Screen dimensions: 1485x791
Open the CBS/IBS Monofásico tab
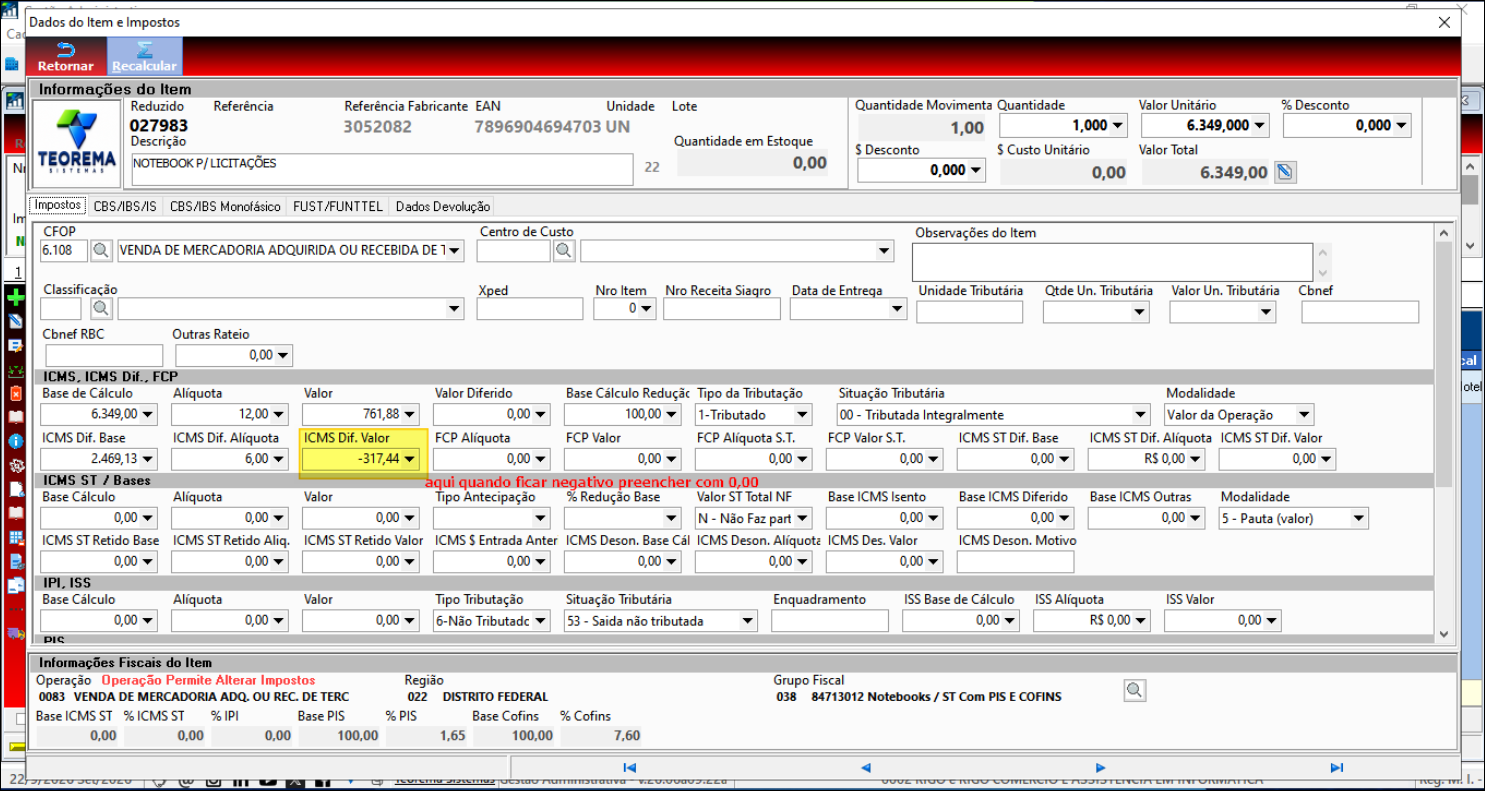pos(225,206)
